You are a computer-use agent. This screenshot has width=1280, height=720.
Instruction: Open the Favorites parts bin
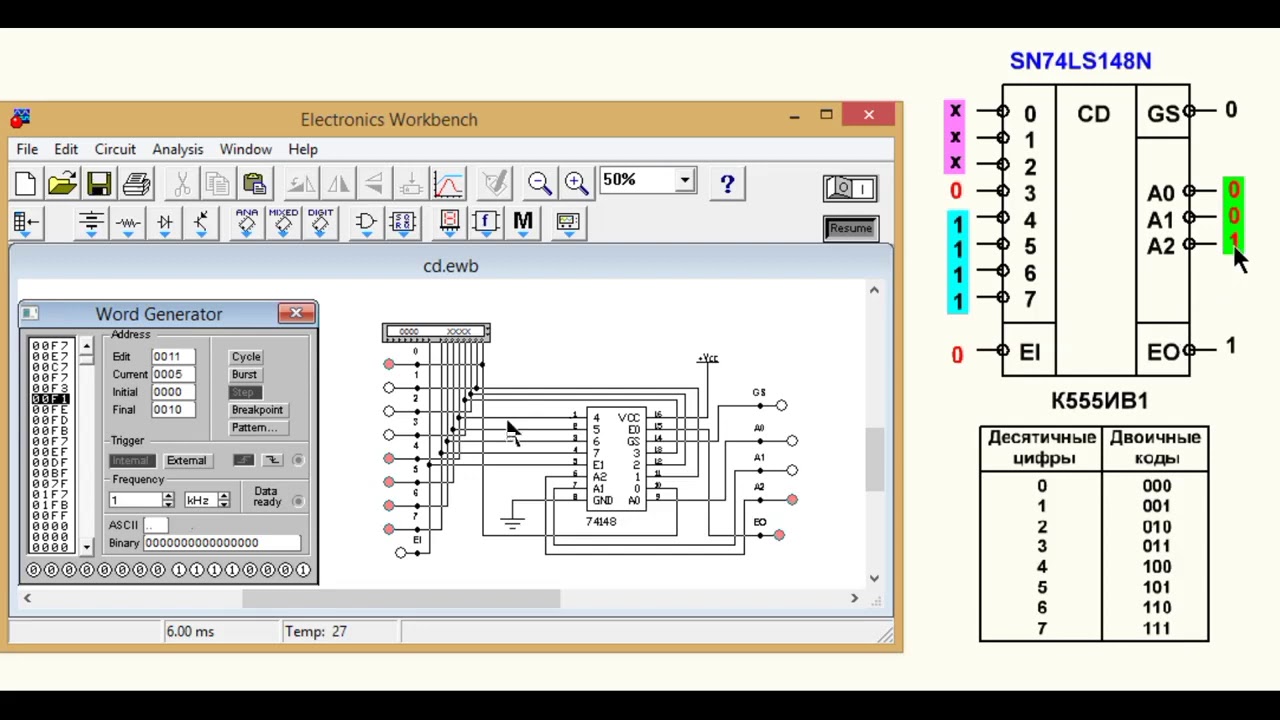tap(26, 223)
